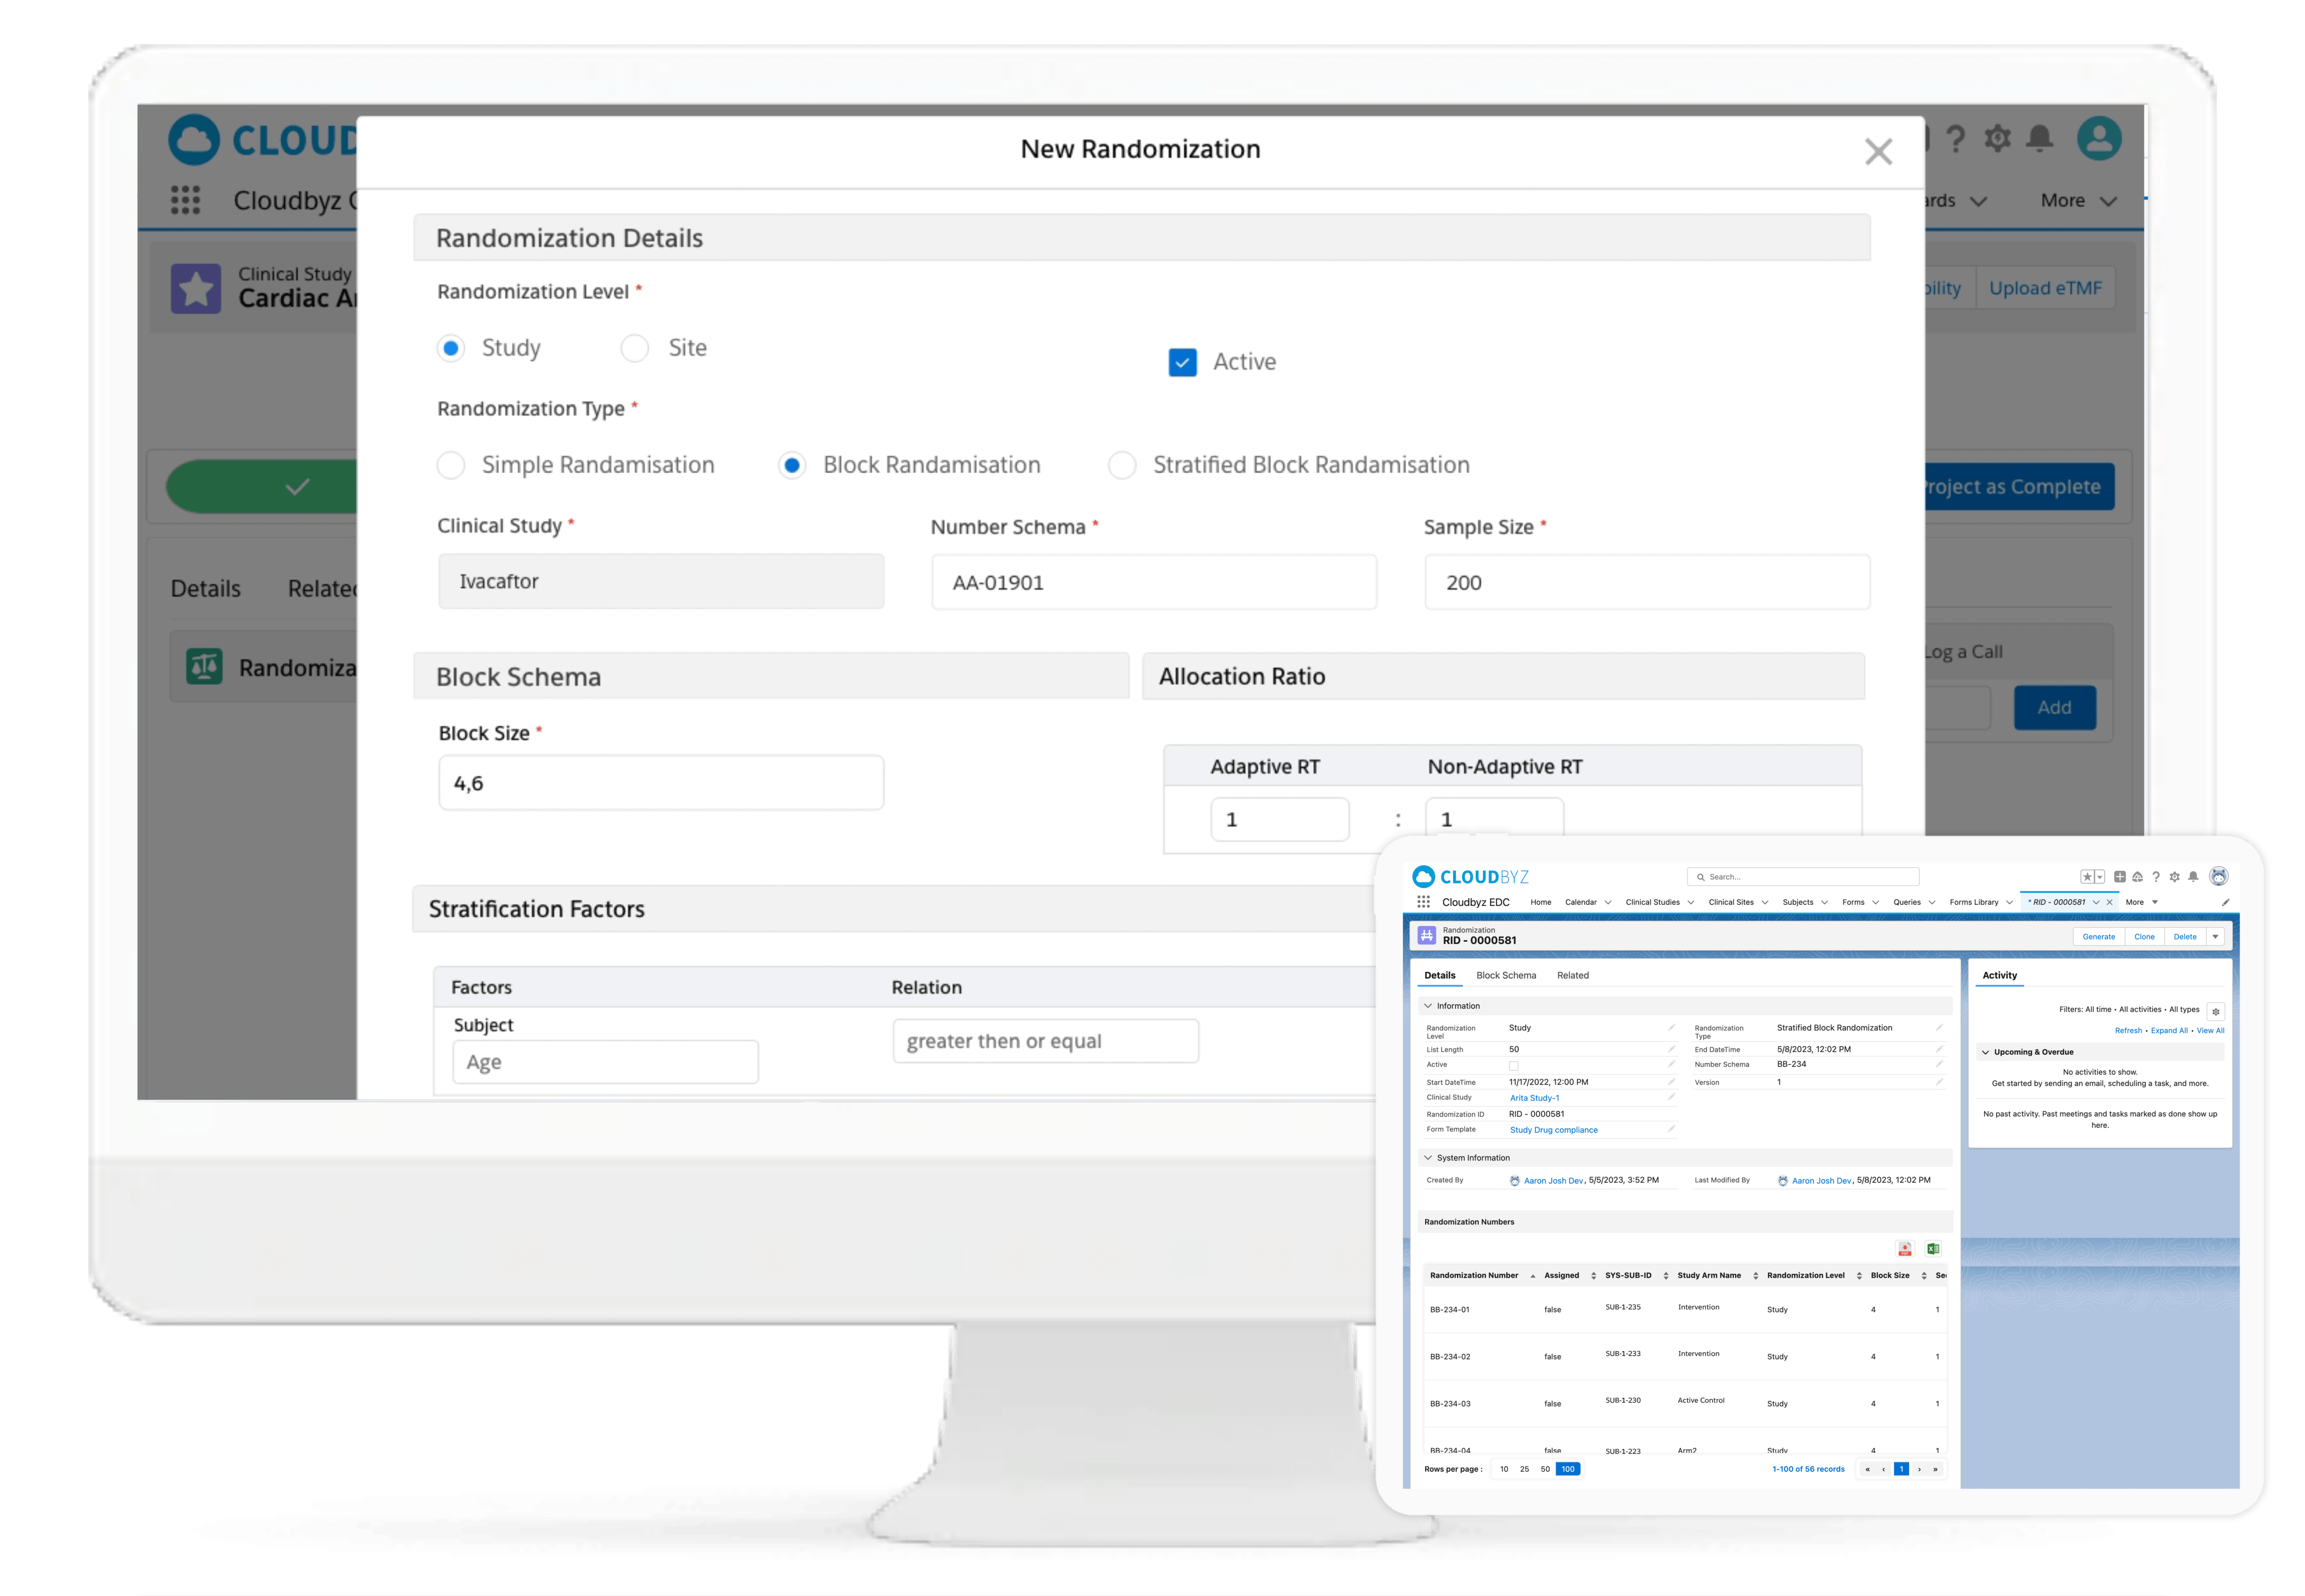Open the Trailhead guidance icon on tablet
2305x1596 pixels.
coord(2137,877)
